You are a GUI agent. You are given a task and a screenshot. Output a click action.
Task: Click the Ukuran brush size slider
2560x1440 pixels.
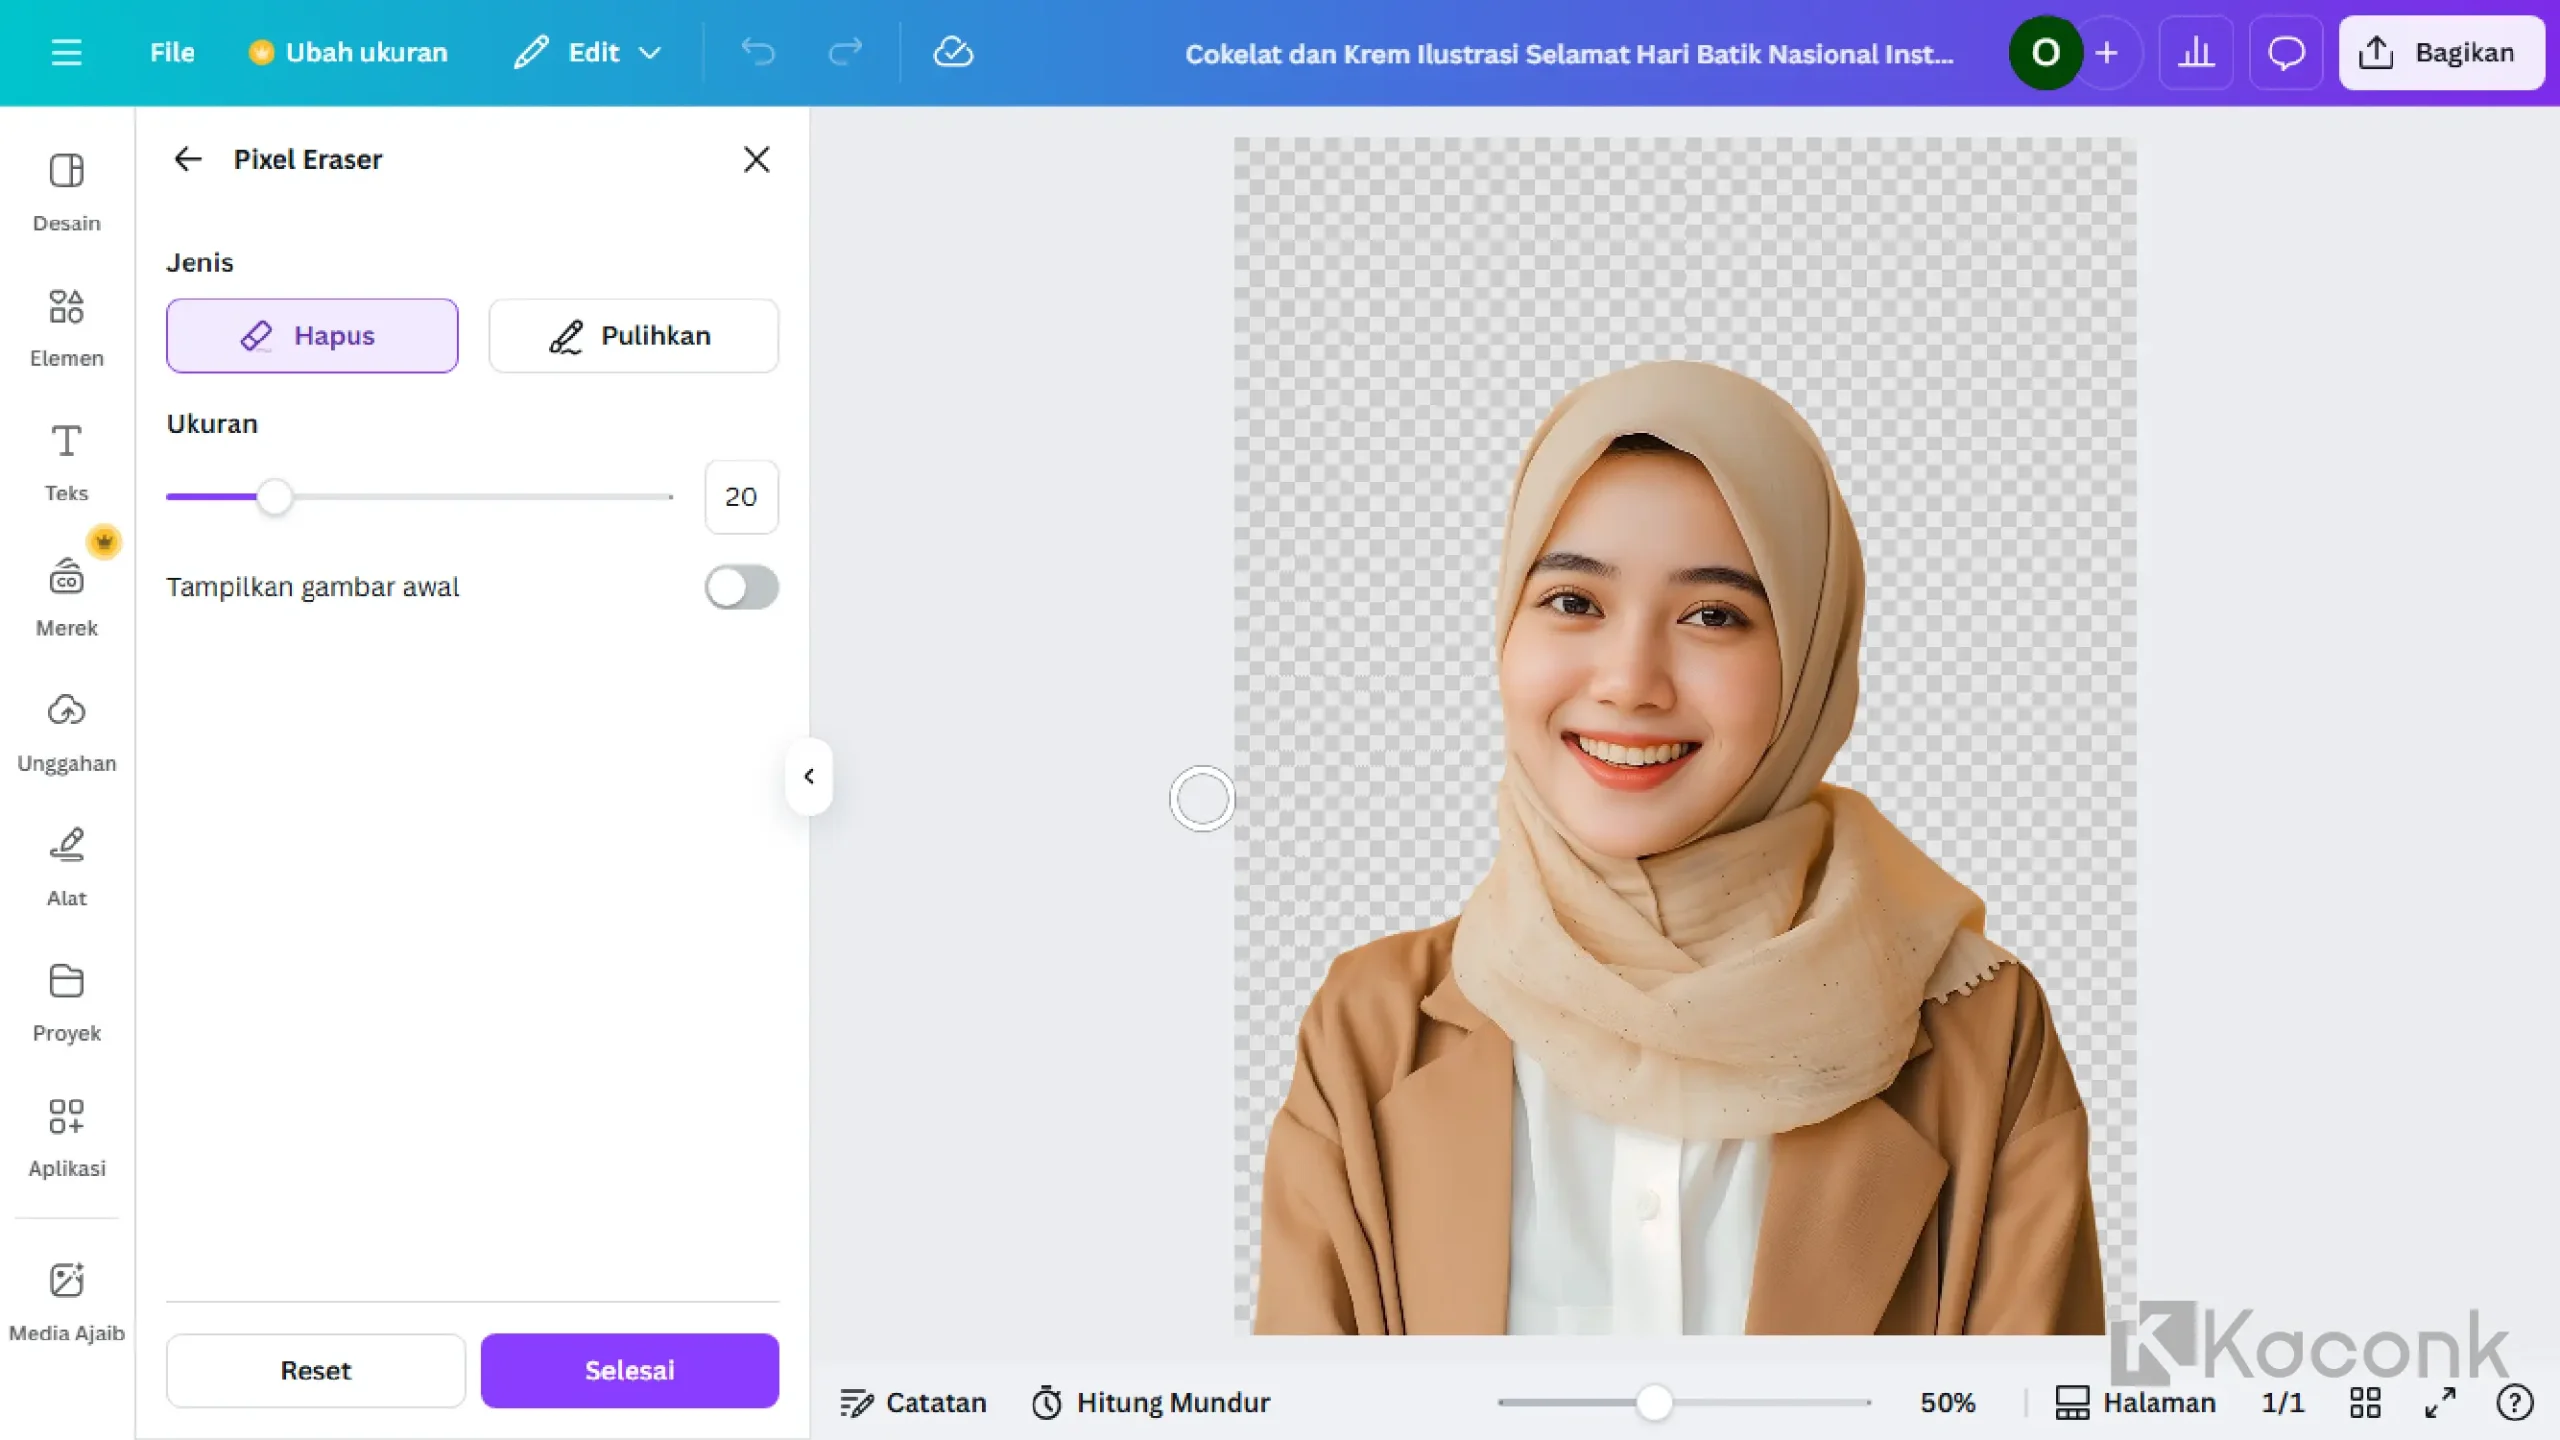tap(274, 496)
